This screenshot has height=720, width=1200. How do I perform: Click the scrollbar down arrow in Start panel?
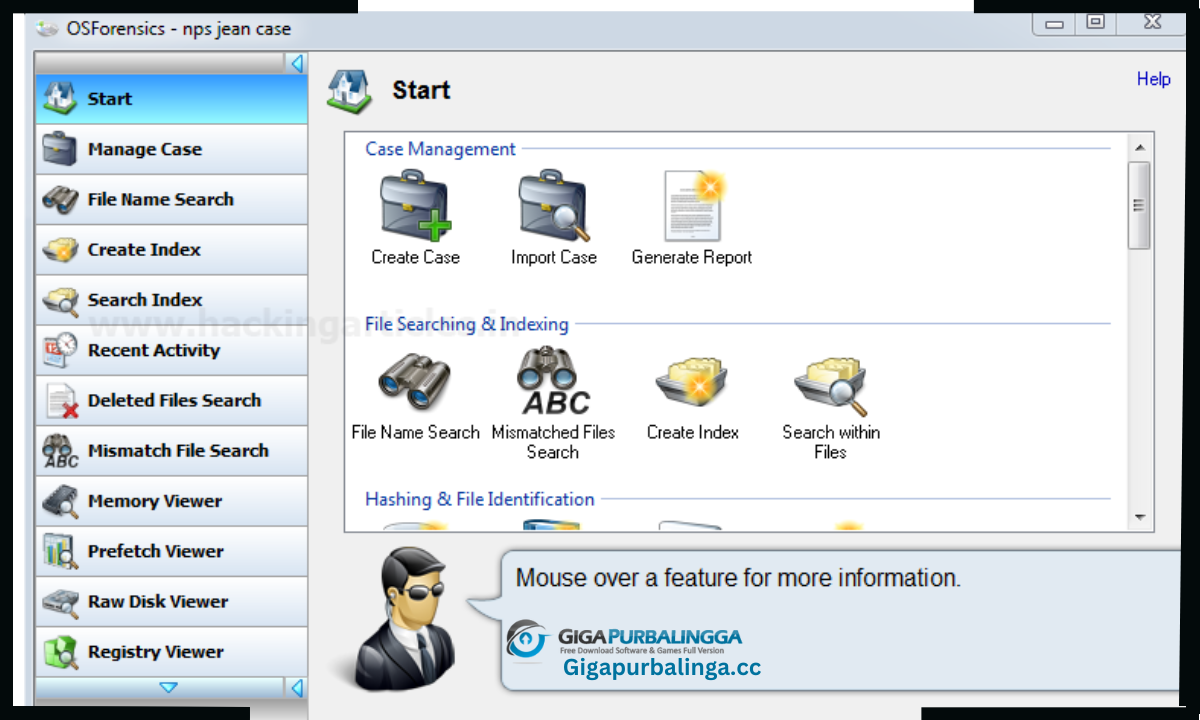pyautogui.click(x=1139, y=517)
